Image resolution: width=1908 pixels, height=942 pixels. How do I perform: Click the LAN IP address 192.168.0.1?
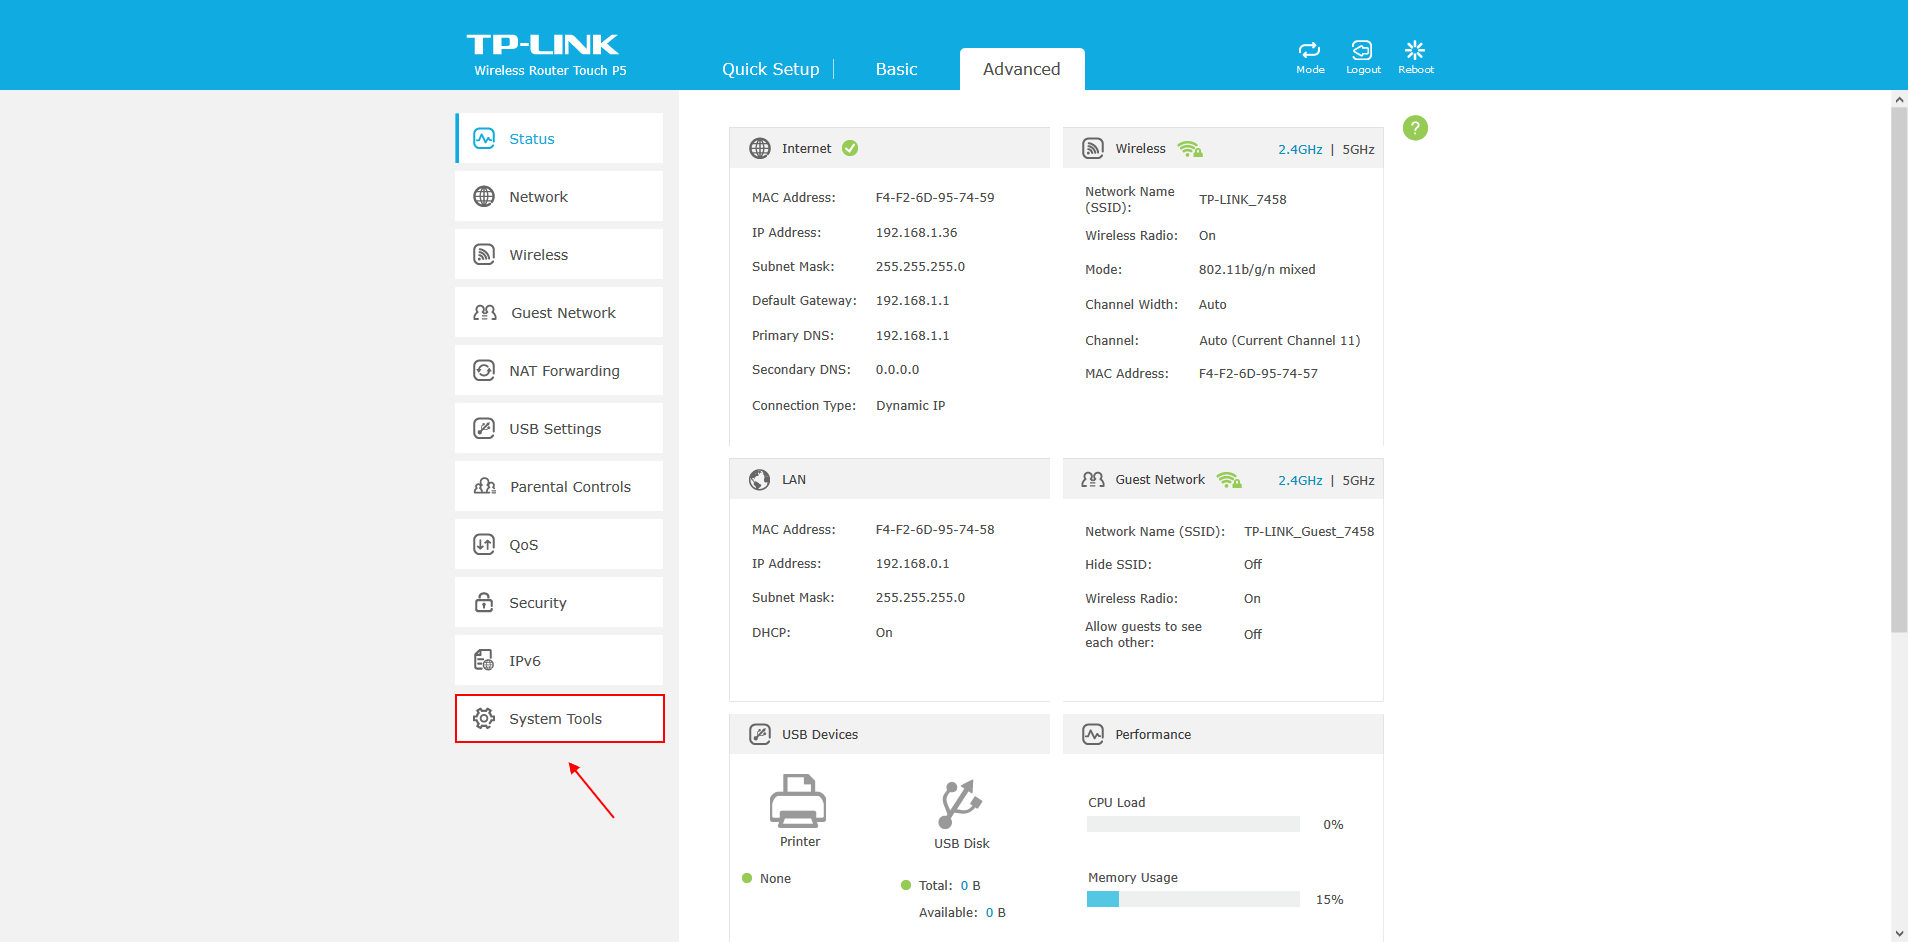912,563
